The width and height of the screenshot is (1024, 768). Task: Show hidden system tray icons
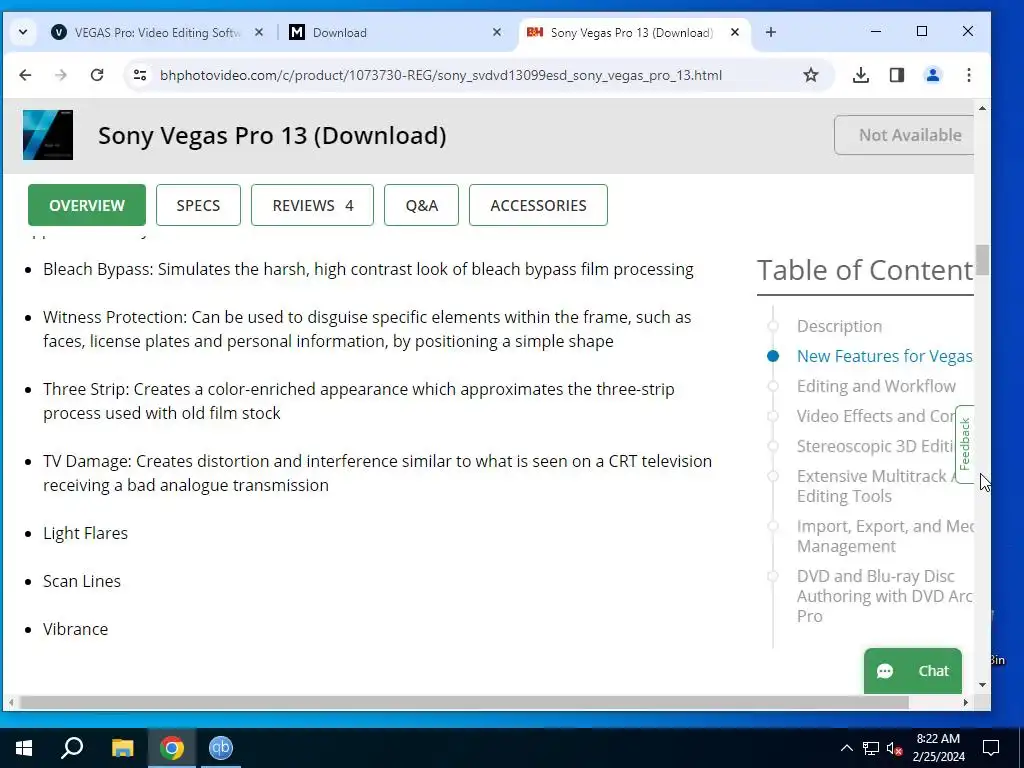point(846,748)
